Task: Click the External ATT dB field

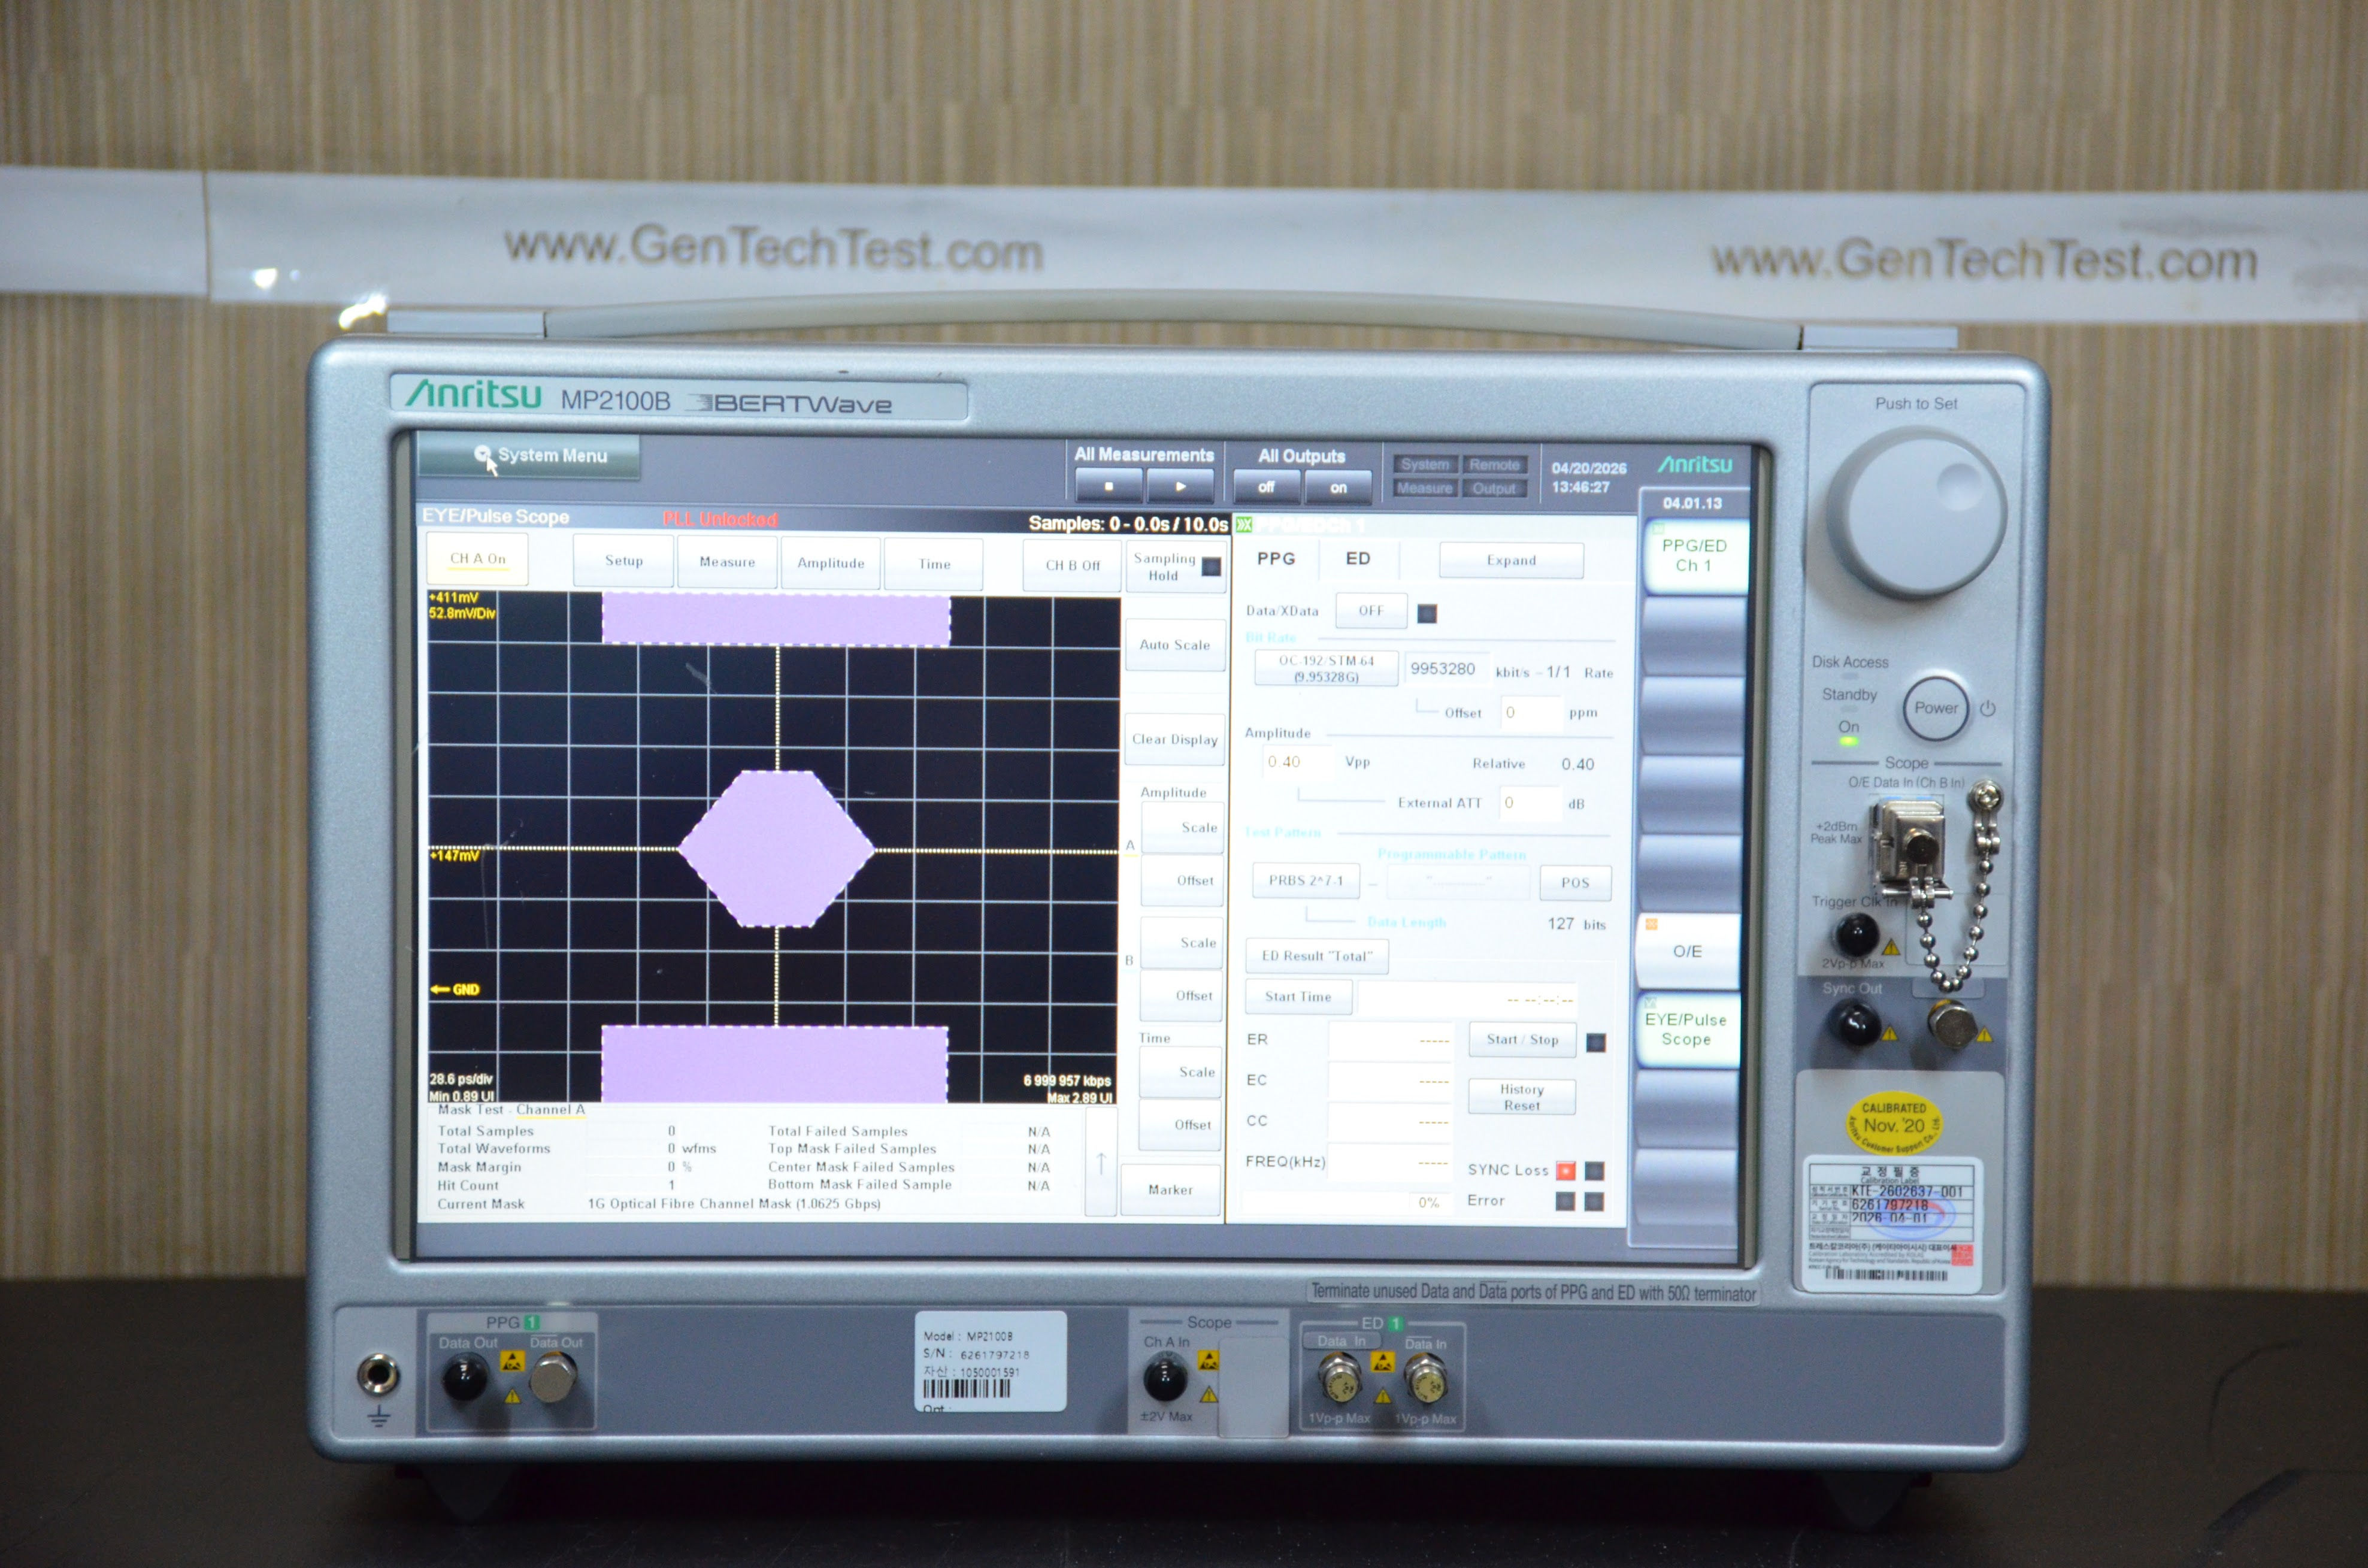Action: click(x=1529, y=803)
